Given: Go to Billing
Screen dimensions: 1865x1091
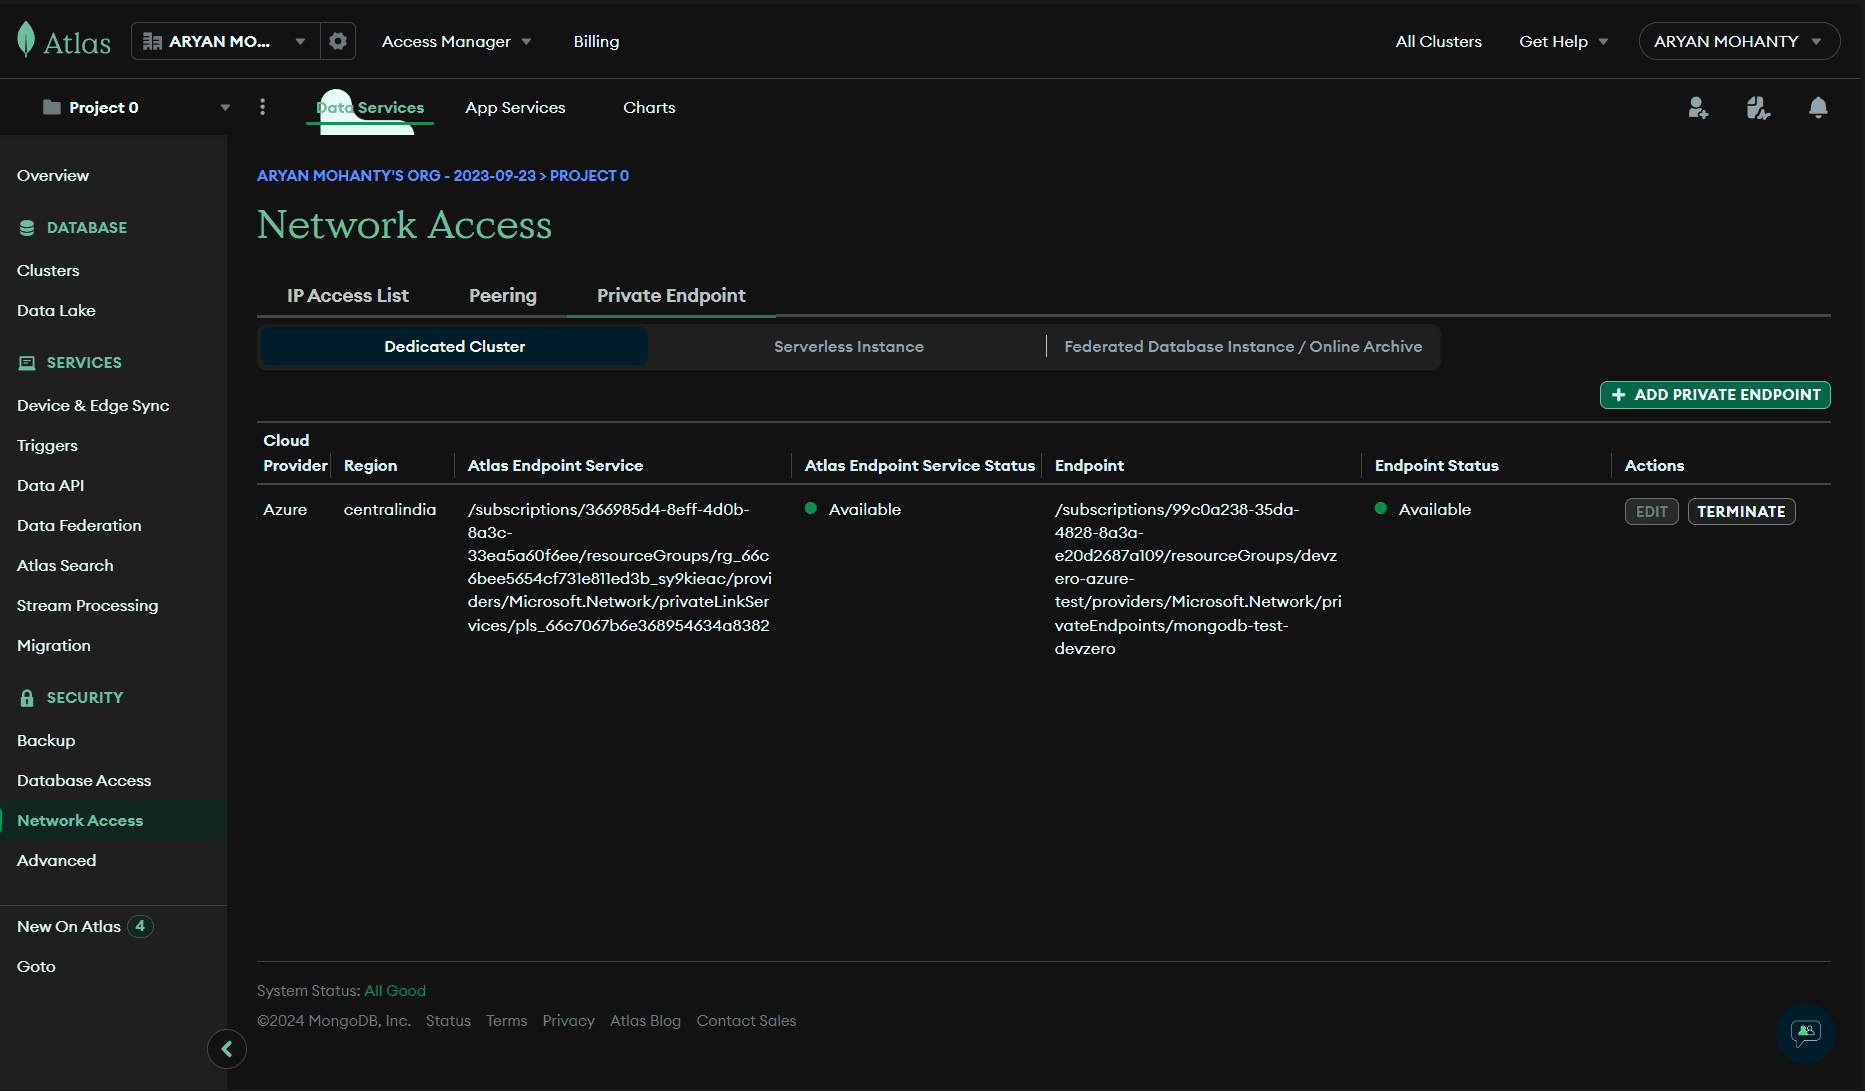Looking at the screenshot, I should tap(596, 41).
